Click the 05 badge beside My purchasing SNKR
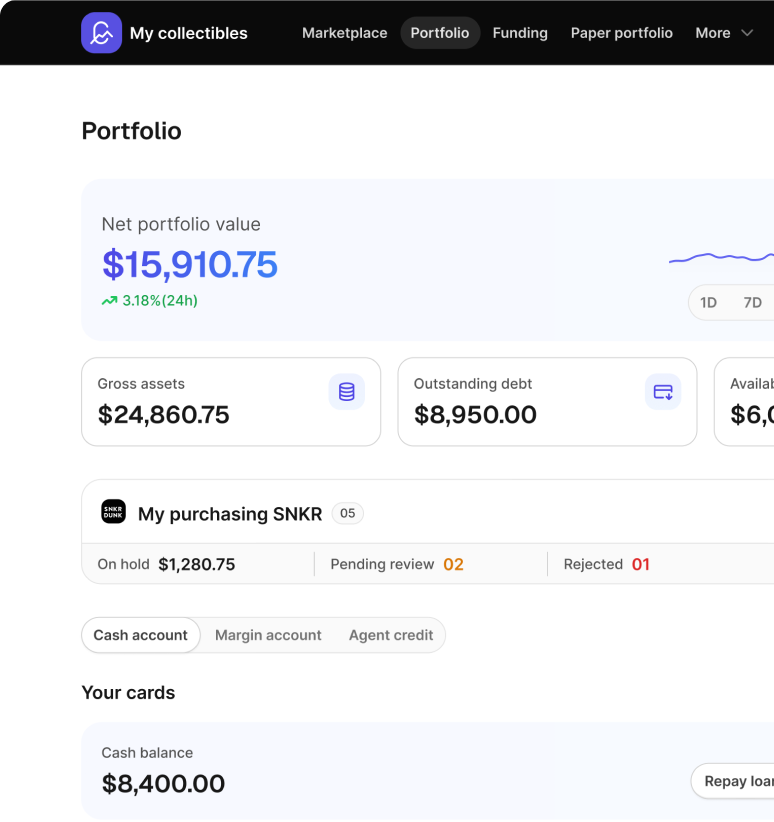 tap(347, 513)
